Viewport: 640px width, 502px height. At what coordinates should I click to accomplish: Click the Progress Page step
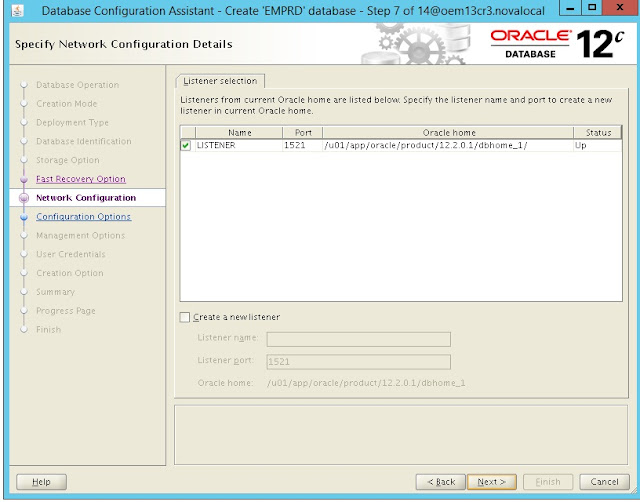pos(66,311)
